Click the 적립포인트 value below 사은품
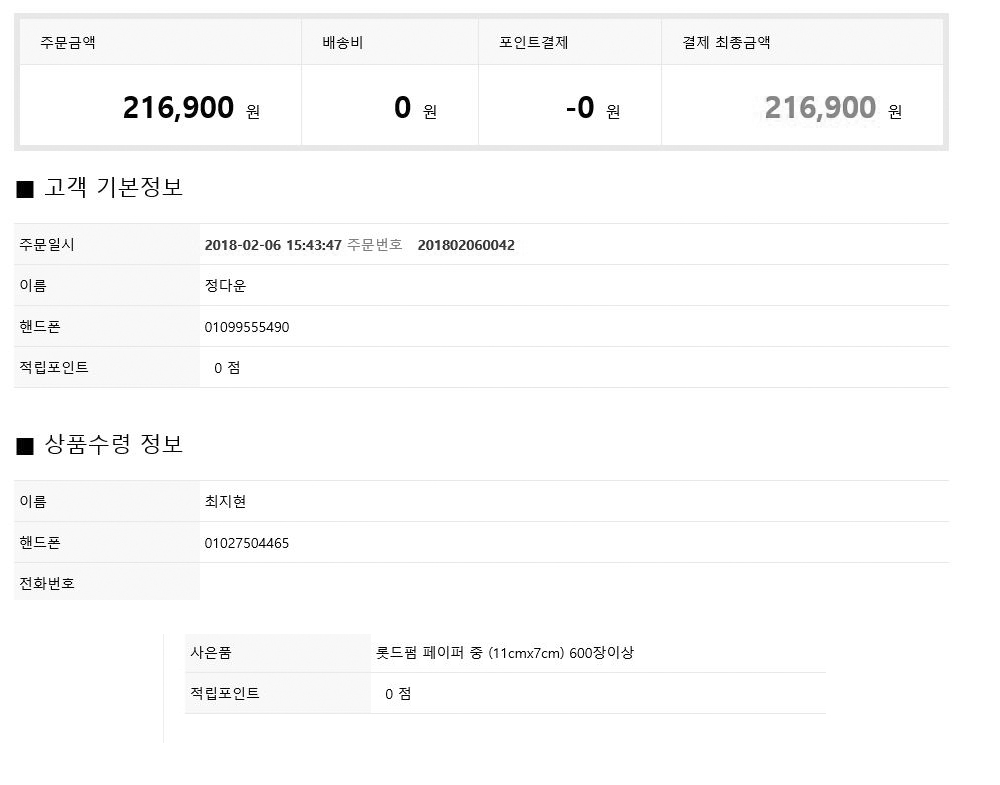The image size is (1000, 785). point(398,694)
